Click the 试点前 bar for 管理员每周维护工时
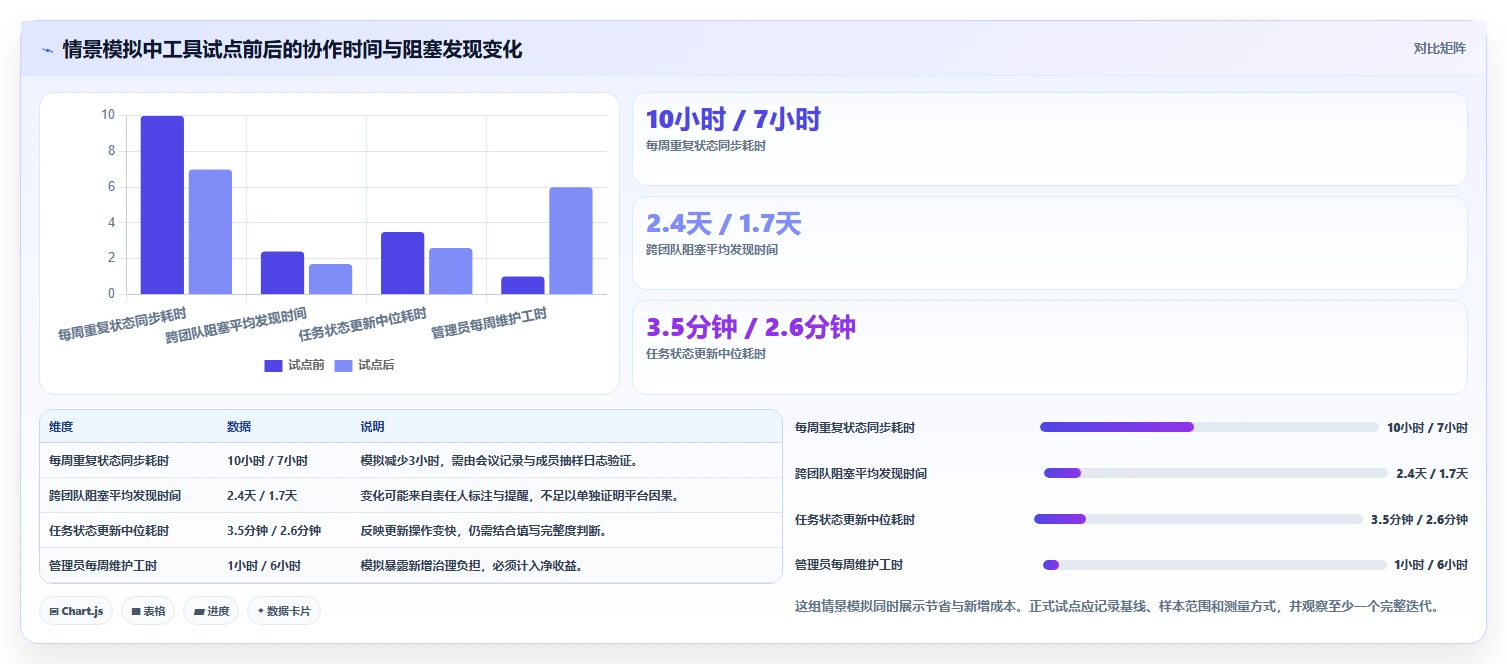The height and width of the screenshot is (664, 1507). pyautogui.click(x=522, y=285)
